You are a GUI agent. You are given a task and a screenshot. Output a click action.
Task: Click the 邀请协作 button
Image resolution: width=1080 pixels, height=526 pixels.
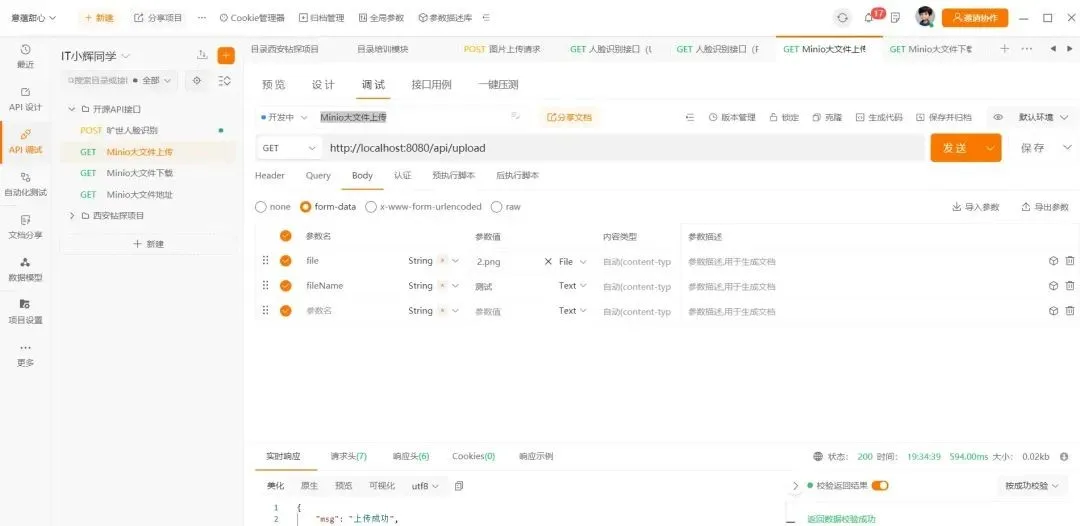coord(975,18)
